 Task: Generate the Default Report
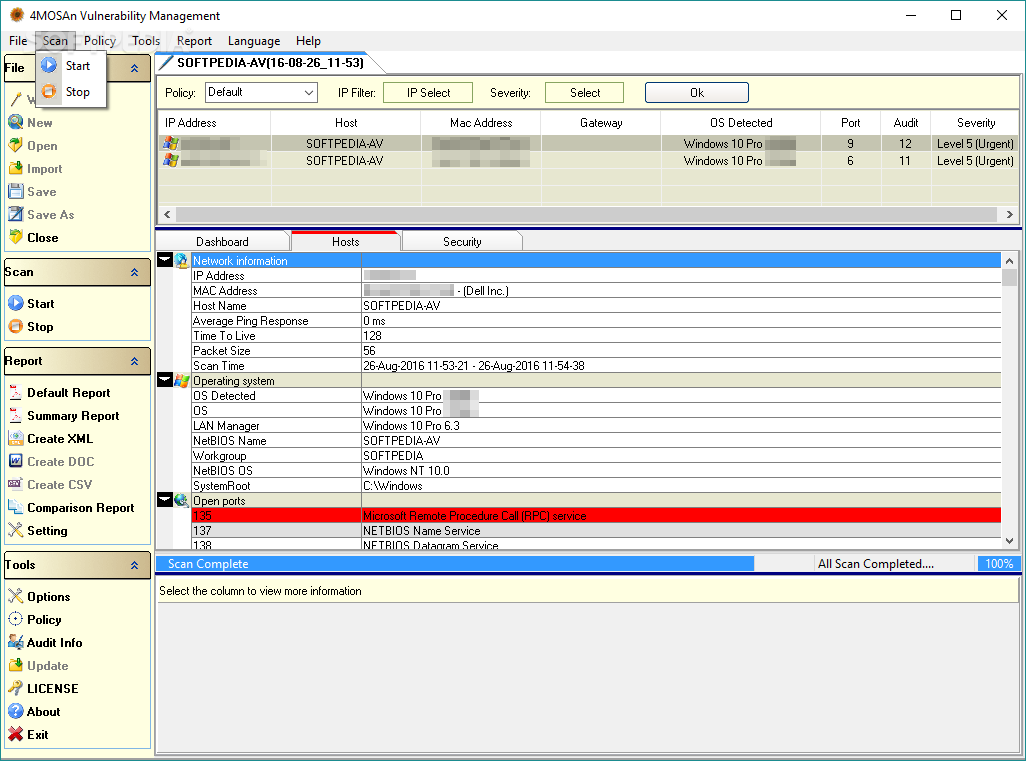59,393
